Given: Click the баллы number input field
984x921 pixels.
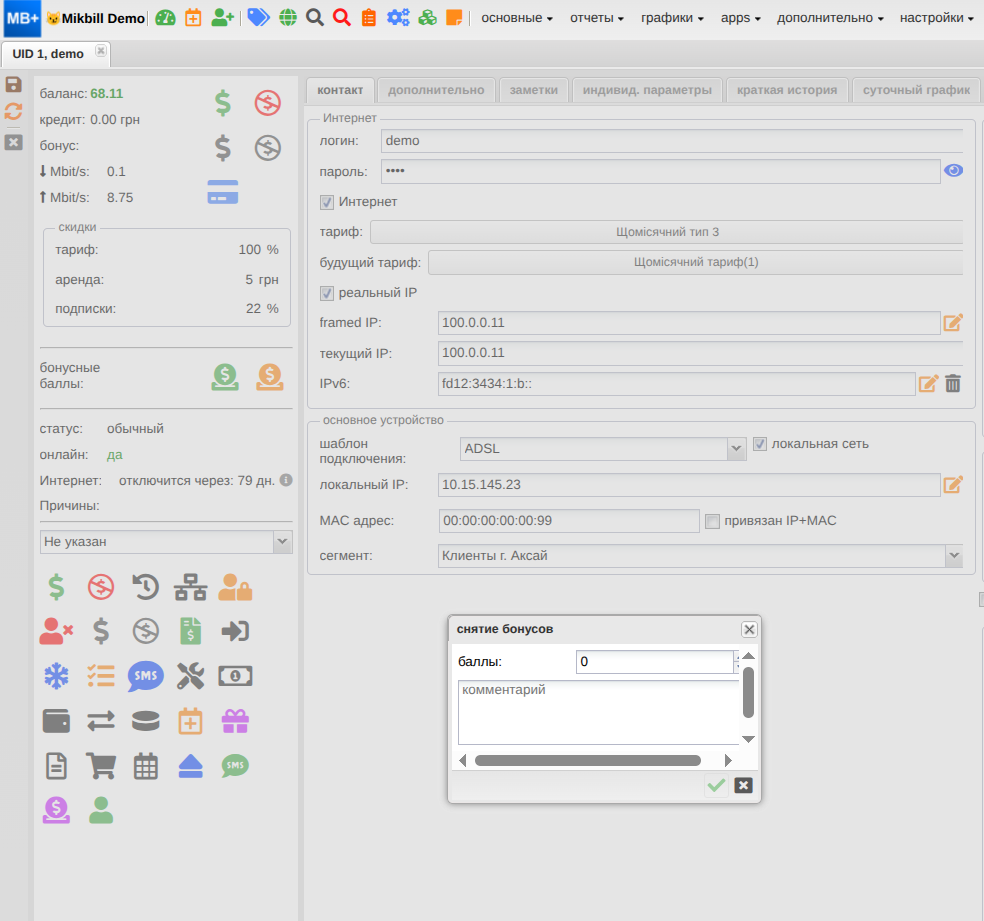Looking at the screenshot, I should [x=655, y=661].
